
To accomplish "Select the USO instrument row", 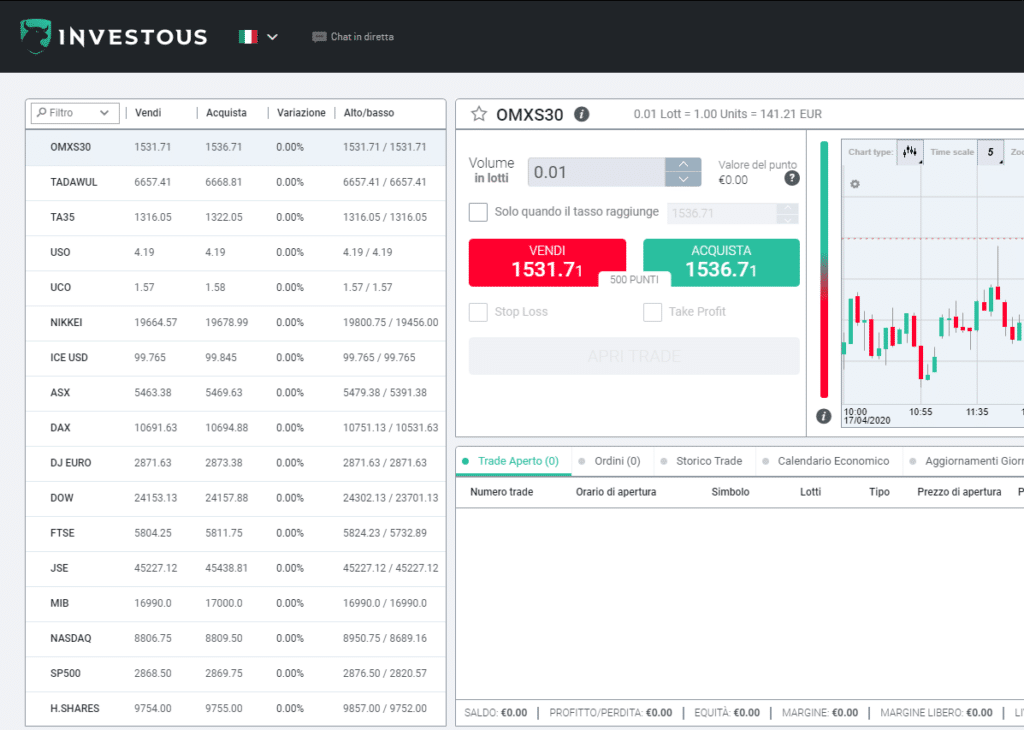I will tap(236, 253).
